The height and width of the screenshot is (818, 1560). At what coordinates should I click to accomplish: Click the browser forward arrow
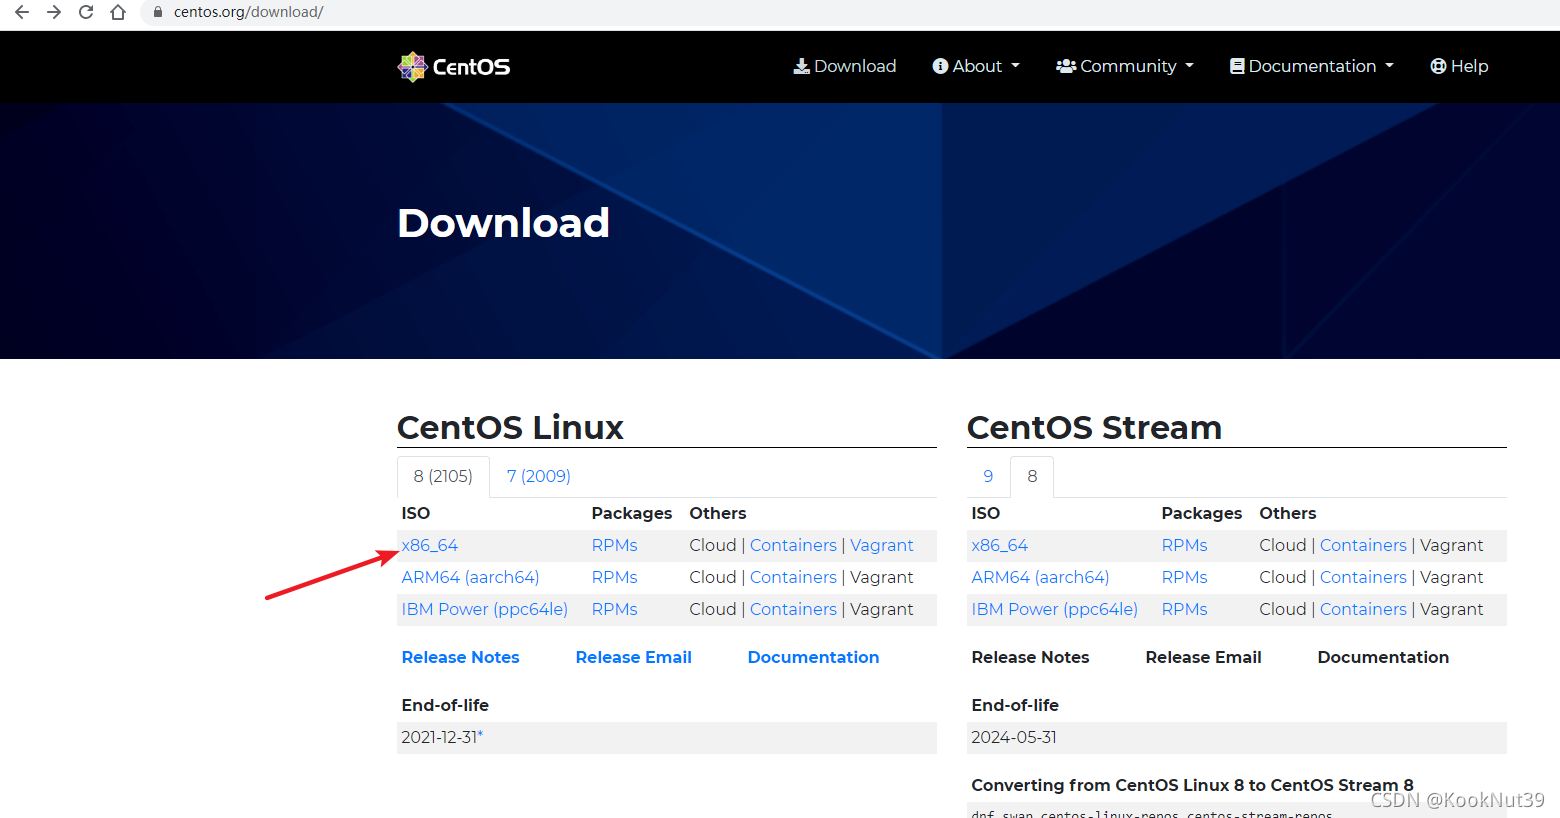point(54,12)
